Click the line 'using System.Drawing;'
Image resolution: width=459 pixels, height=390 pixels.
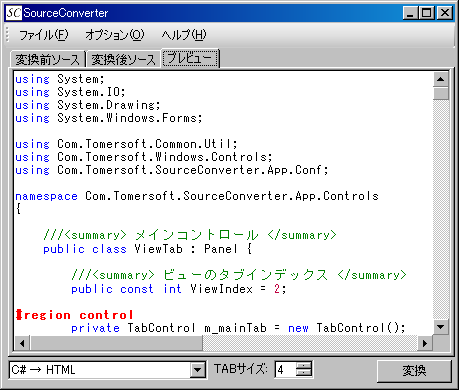(x=88, y=105)
